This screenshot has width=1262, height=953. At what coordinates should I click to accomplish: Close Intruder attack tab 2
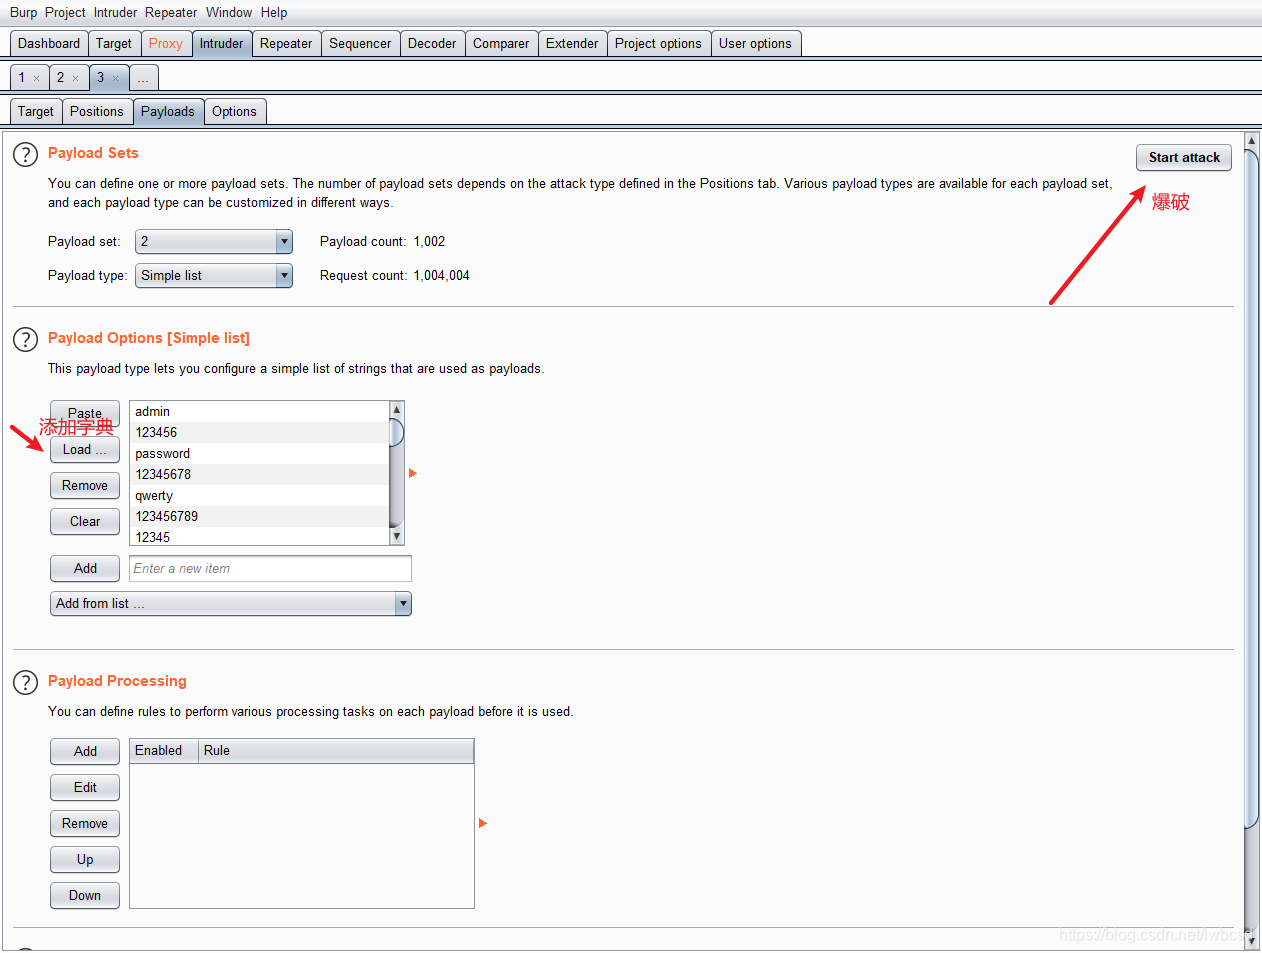[x=75, y=78]
